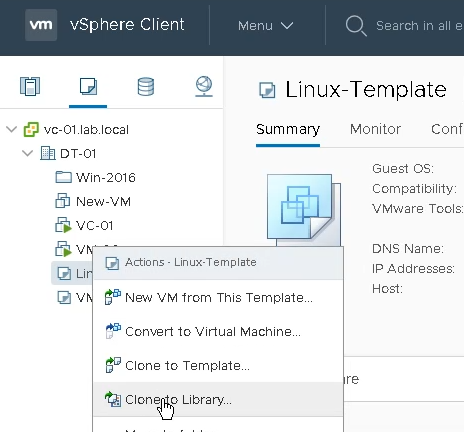Click the search magnifier icon
The width and height of the screenshot is (464, 432).
356,26
